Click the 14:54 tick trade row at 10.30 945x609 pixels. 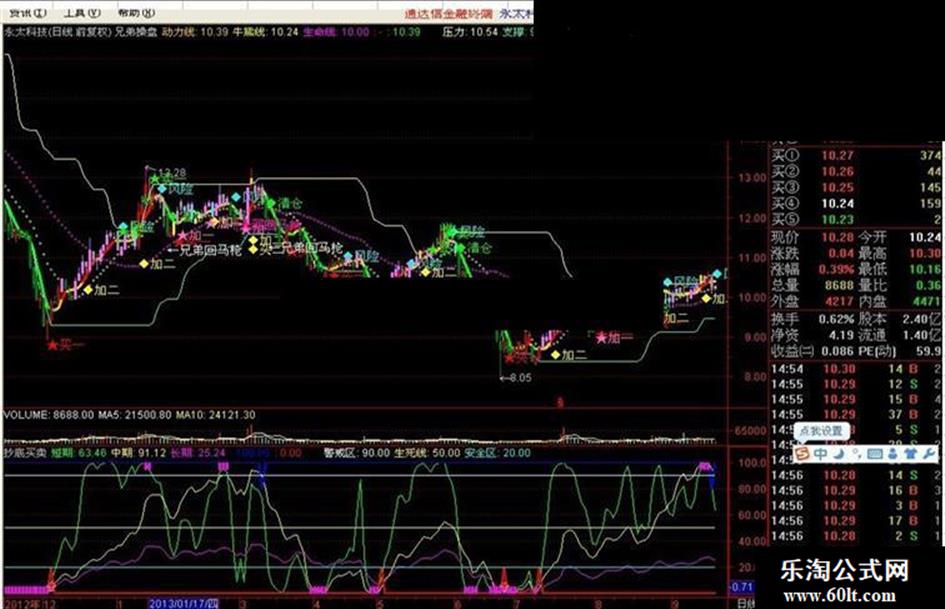[x=856, y=369]
